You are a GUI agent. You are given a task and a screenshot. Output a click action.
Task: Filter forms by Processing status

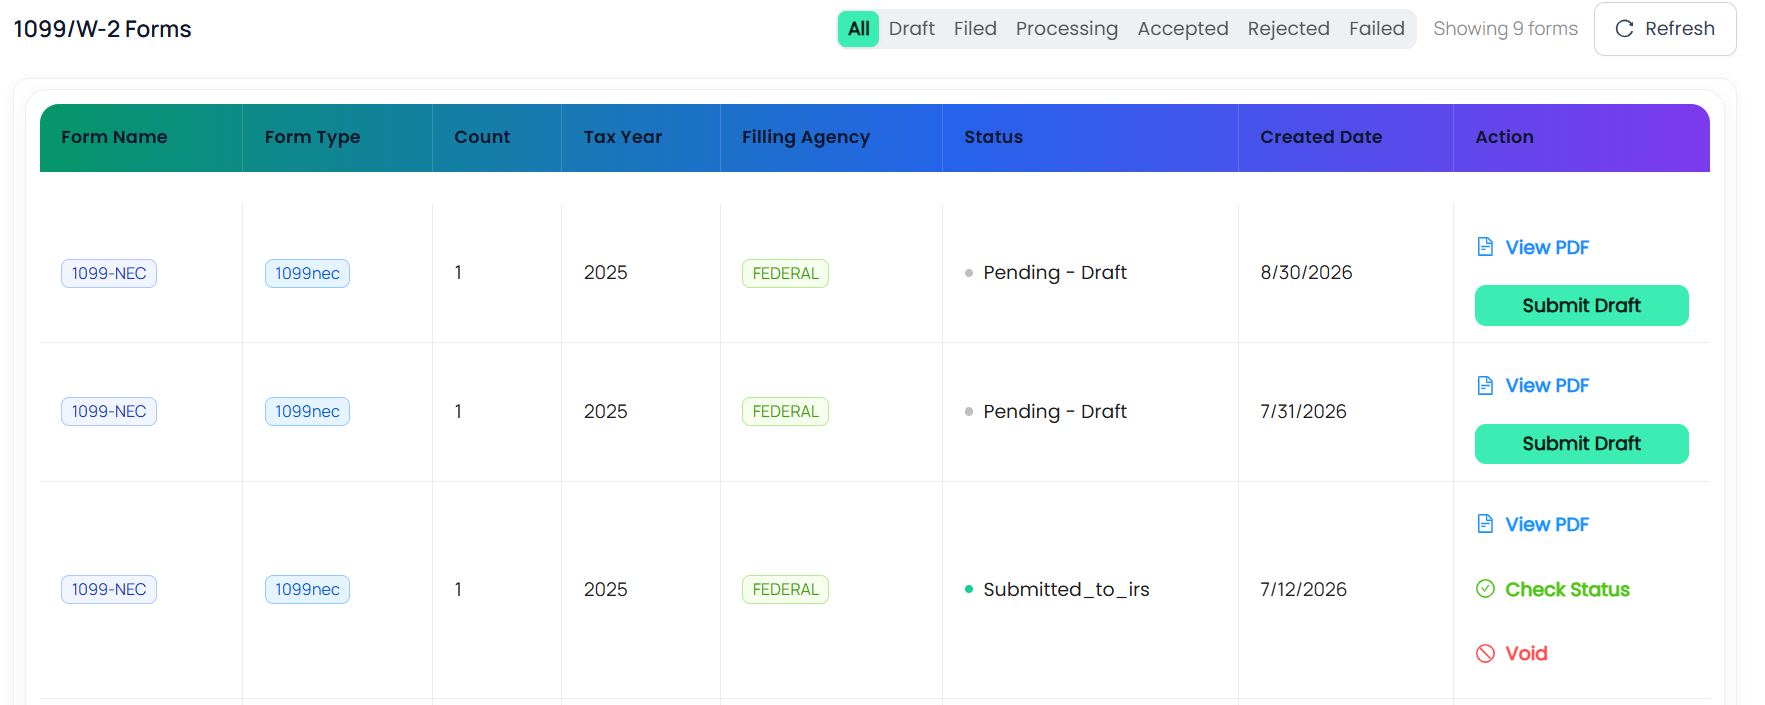[x=1067, y=29]
